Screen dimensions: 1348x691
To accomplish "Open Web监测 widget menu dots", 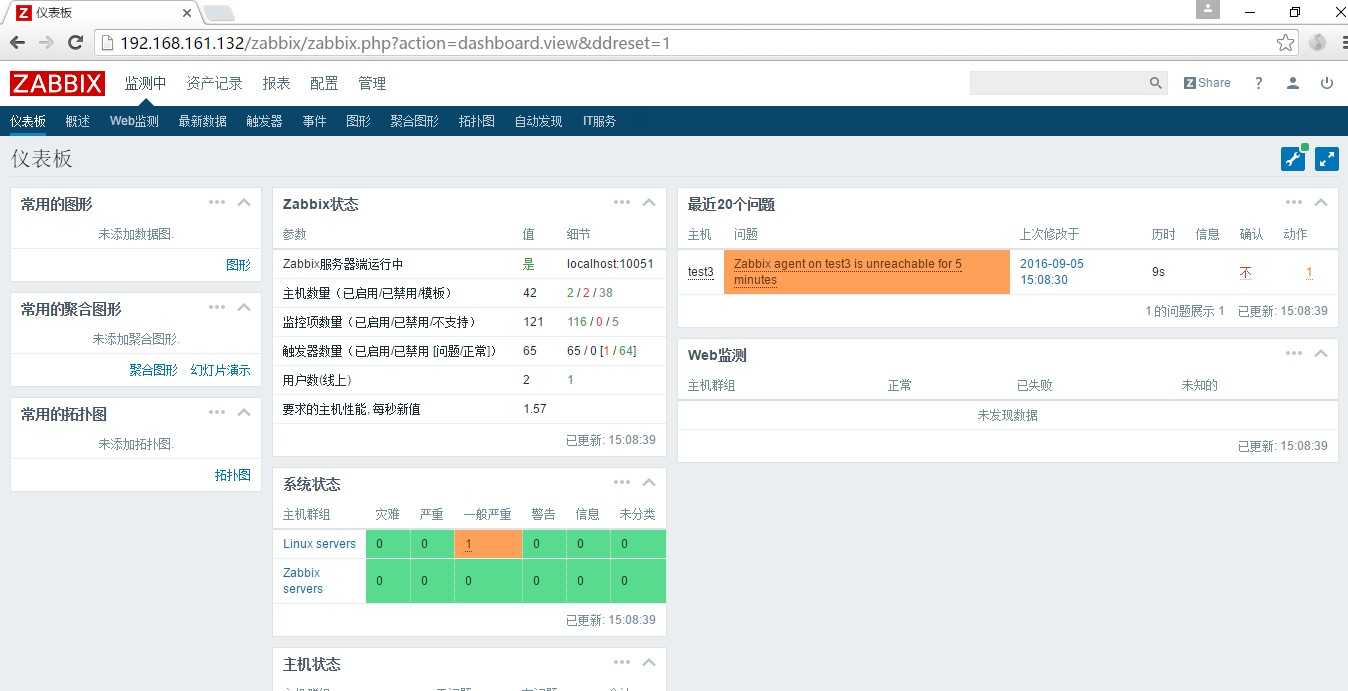I will click(1294, 353).
